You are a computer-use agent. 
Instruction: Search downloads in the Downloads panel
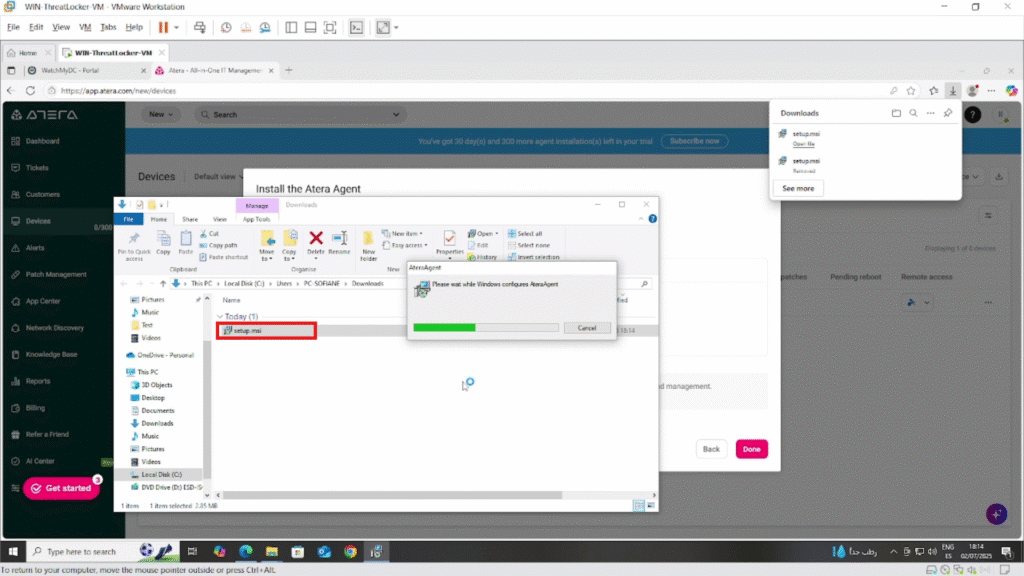coord(913,113)
